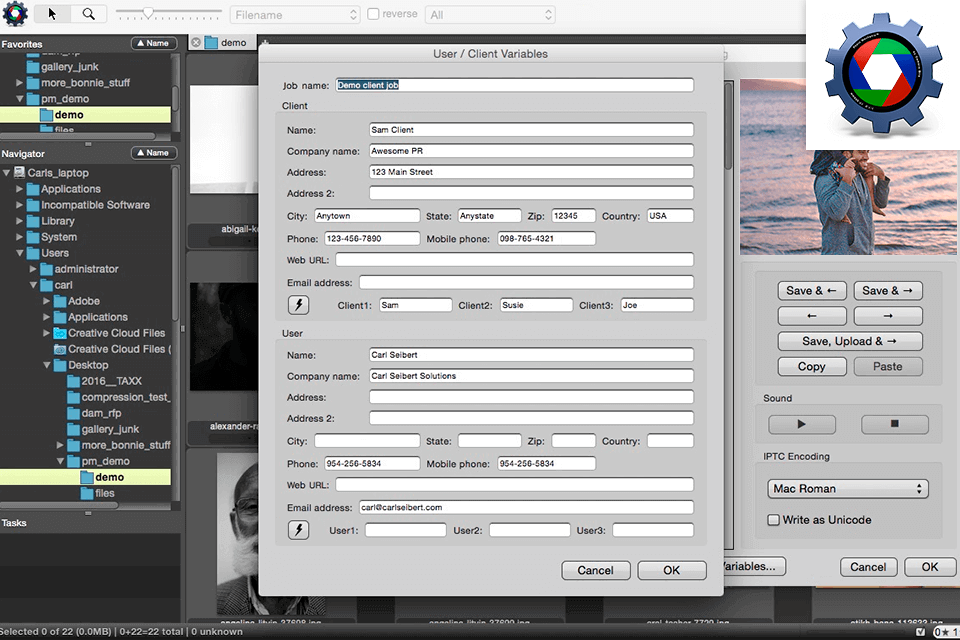
Task: Play the recorded sound
Action: (x=804, y=424)
